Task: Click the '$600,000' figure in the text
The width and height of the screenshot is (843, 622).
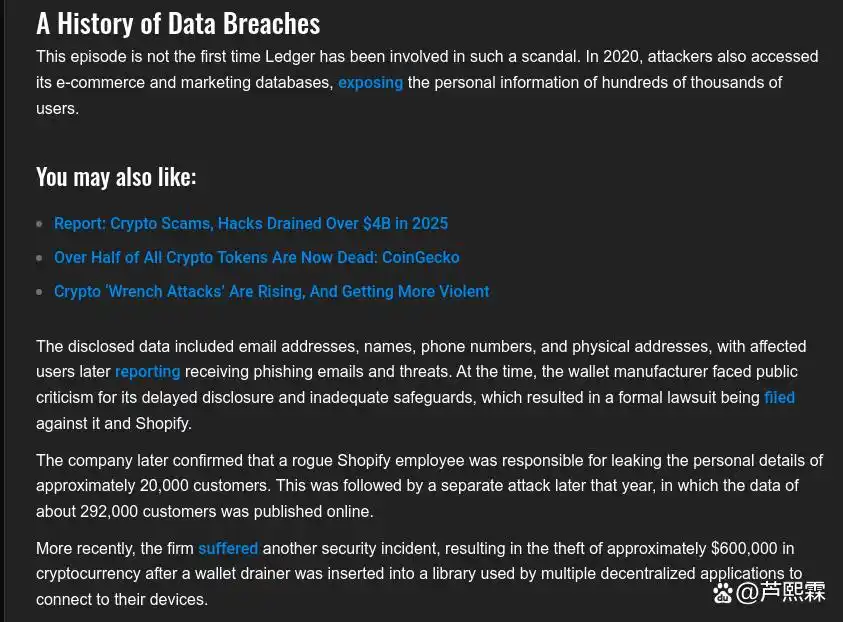Action: 744,548
